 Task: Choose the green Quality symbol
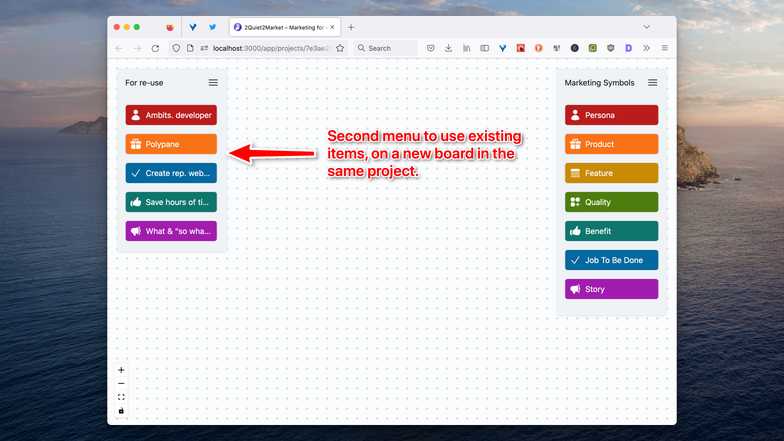click(611, 202)
